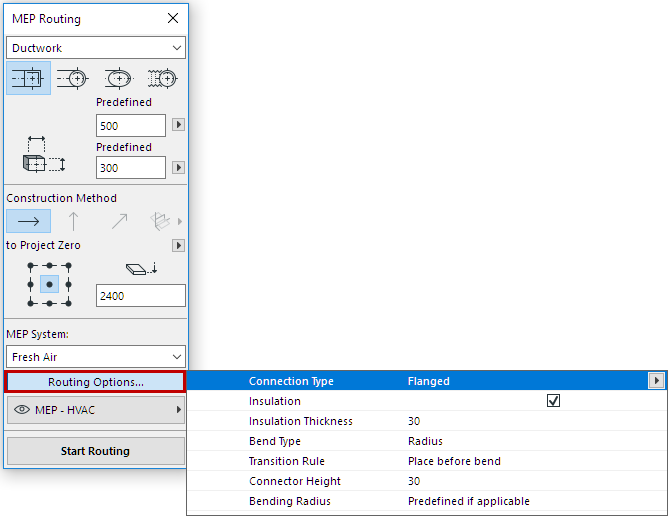Image resolution: width=671 pixels, height=518 pixels.
Task: Select the flexible duct shape icon
Action: pyautogui.click(x=162, y=78)
